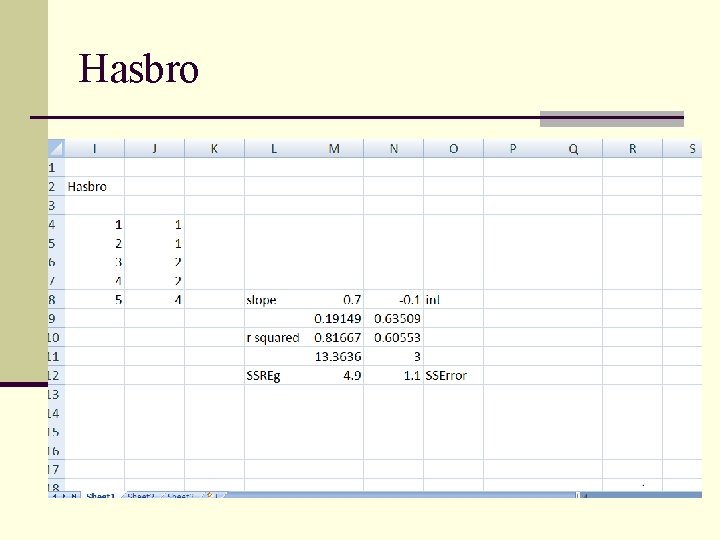The height and width of the screenshot is (540, 720).
Task: Select row 8 header
Action: click(x=56, y=299)
